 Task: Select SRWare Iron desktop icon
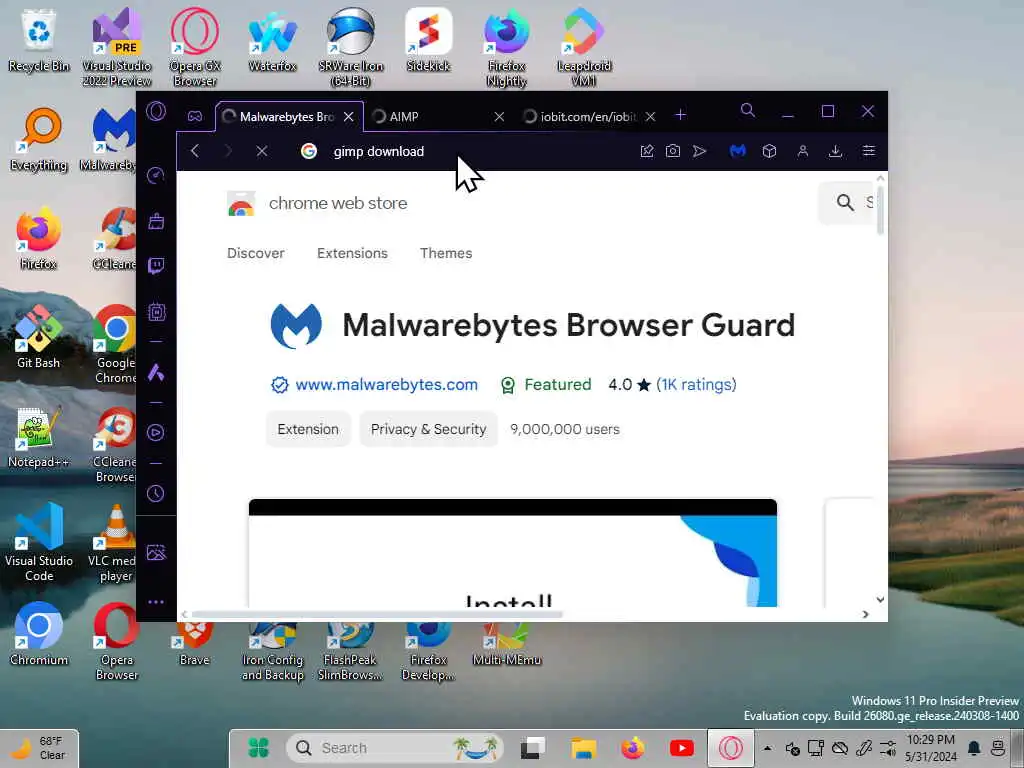351,48
